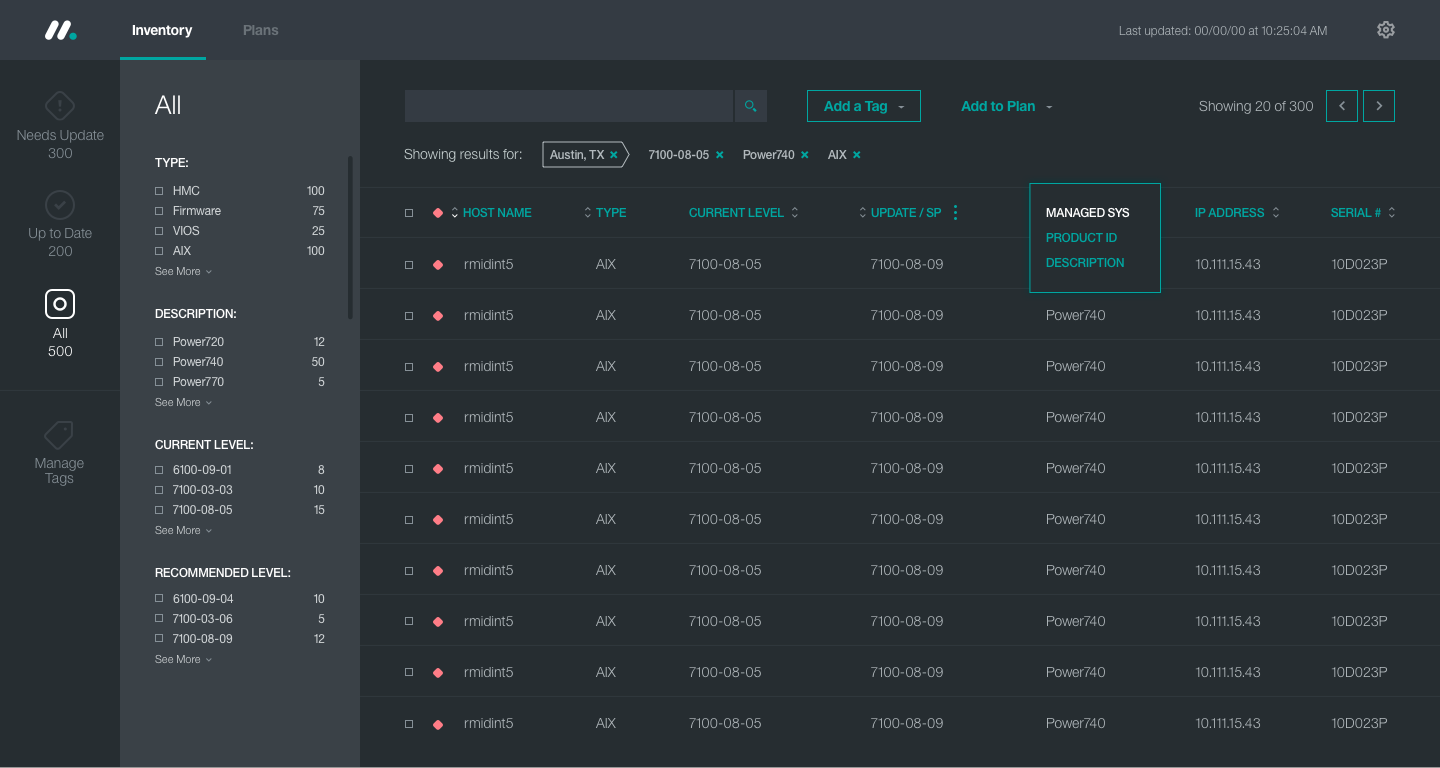Click the TYPE column header
The height and width of the screenshot is (768, 1440).
click(x=611, y=213)
